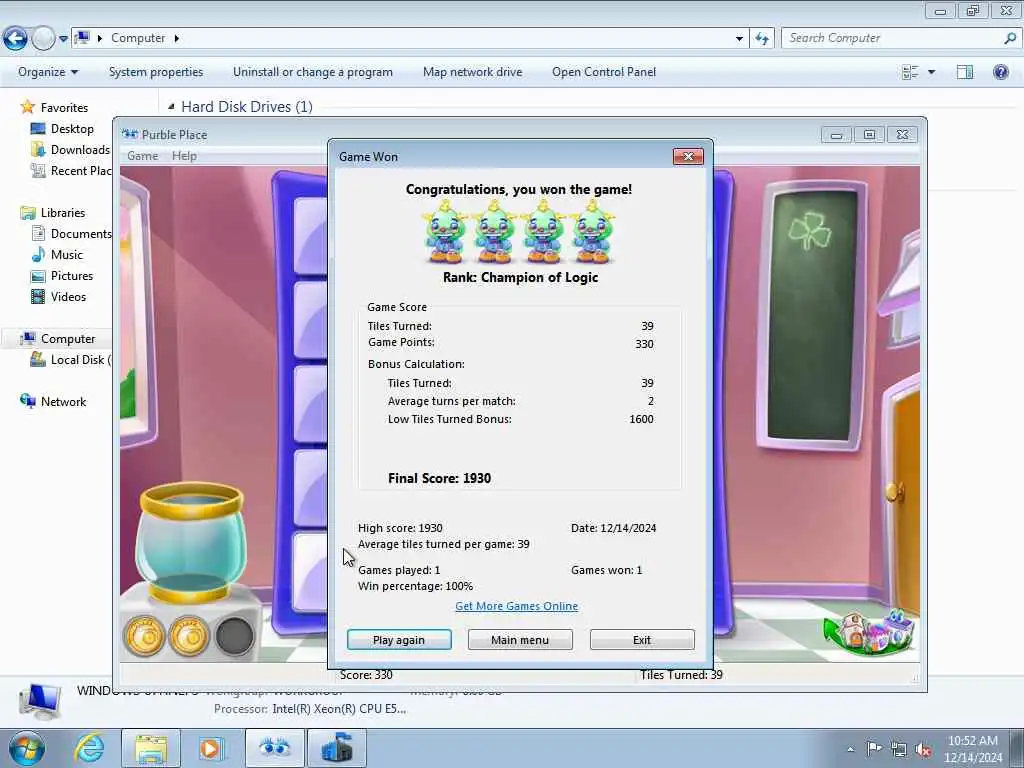Select Computer in navigation pane

[68, 338]
